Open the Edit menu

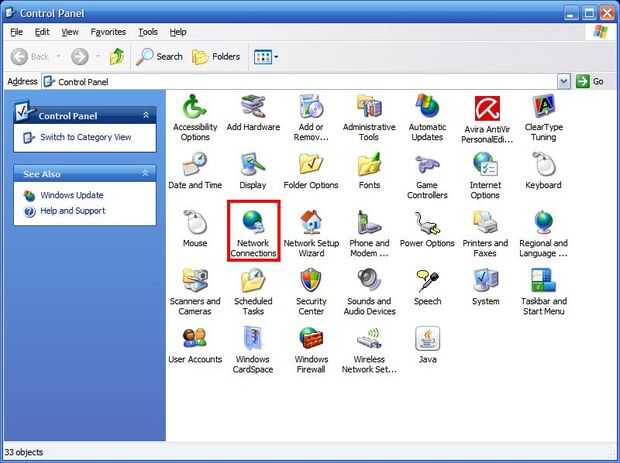tap(42, 32)
